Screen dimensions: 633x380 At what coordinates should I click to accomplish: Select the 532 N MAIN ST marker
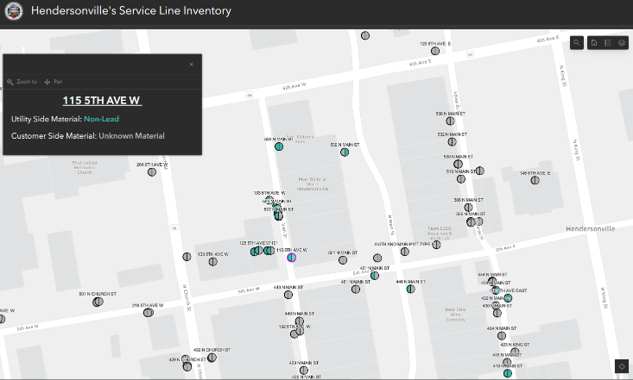coord(452,142)
